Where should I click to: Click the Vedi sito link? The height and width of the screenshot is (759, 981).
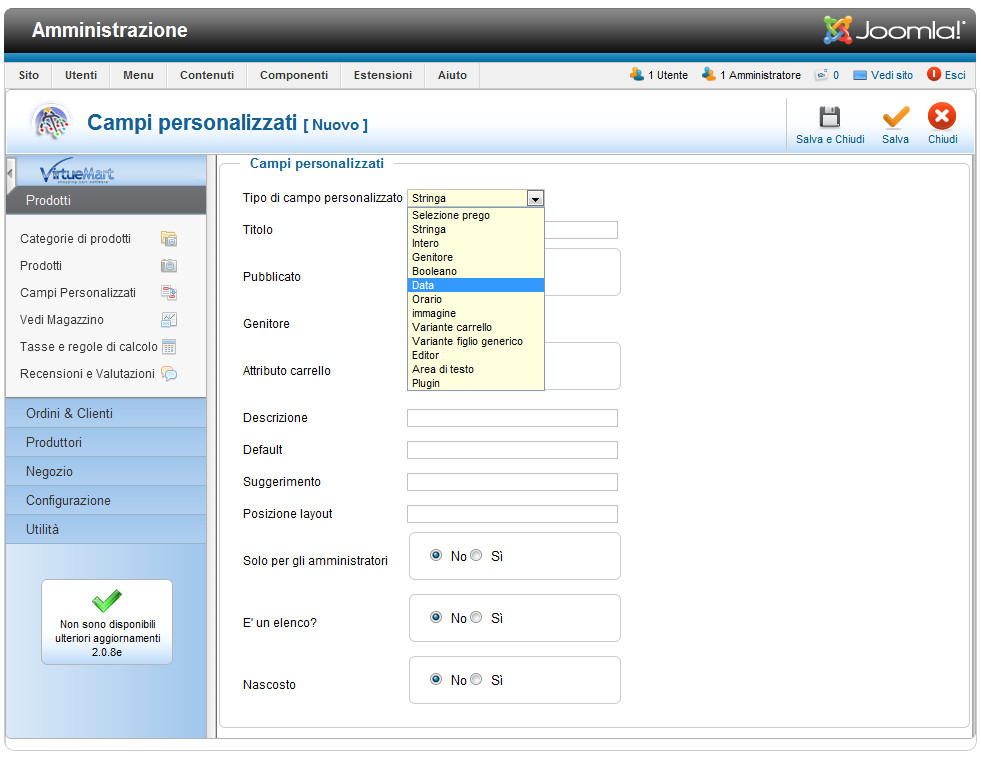(x=890, y=75)
